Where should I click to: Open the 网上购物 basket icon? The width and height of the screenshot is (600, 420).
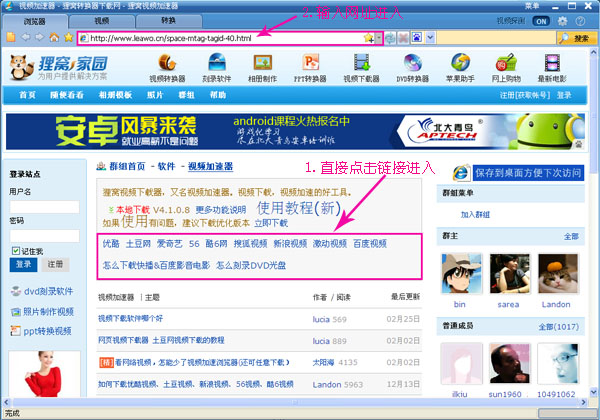click(506, 62)
